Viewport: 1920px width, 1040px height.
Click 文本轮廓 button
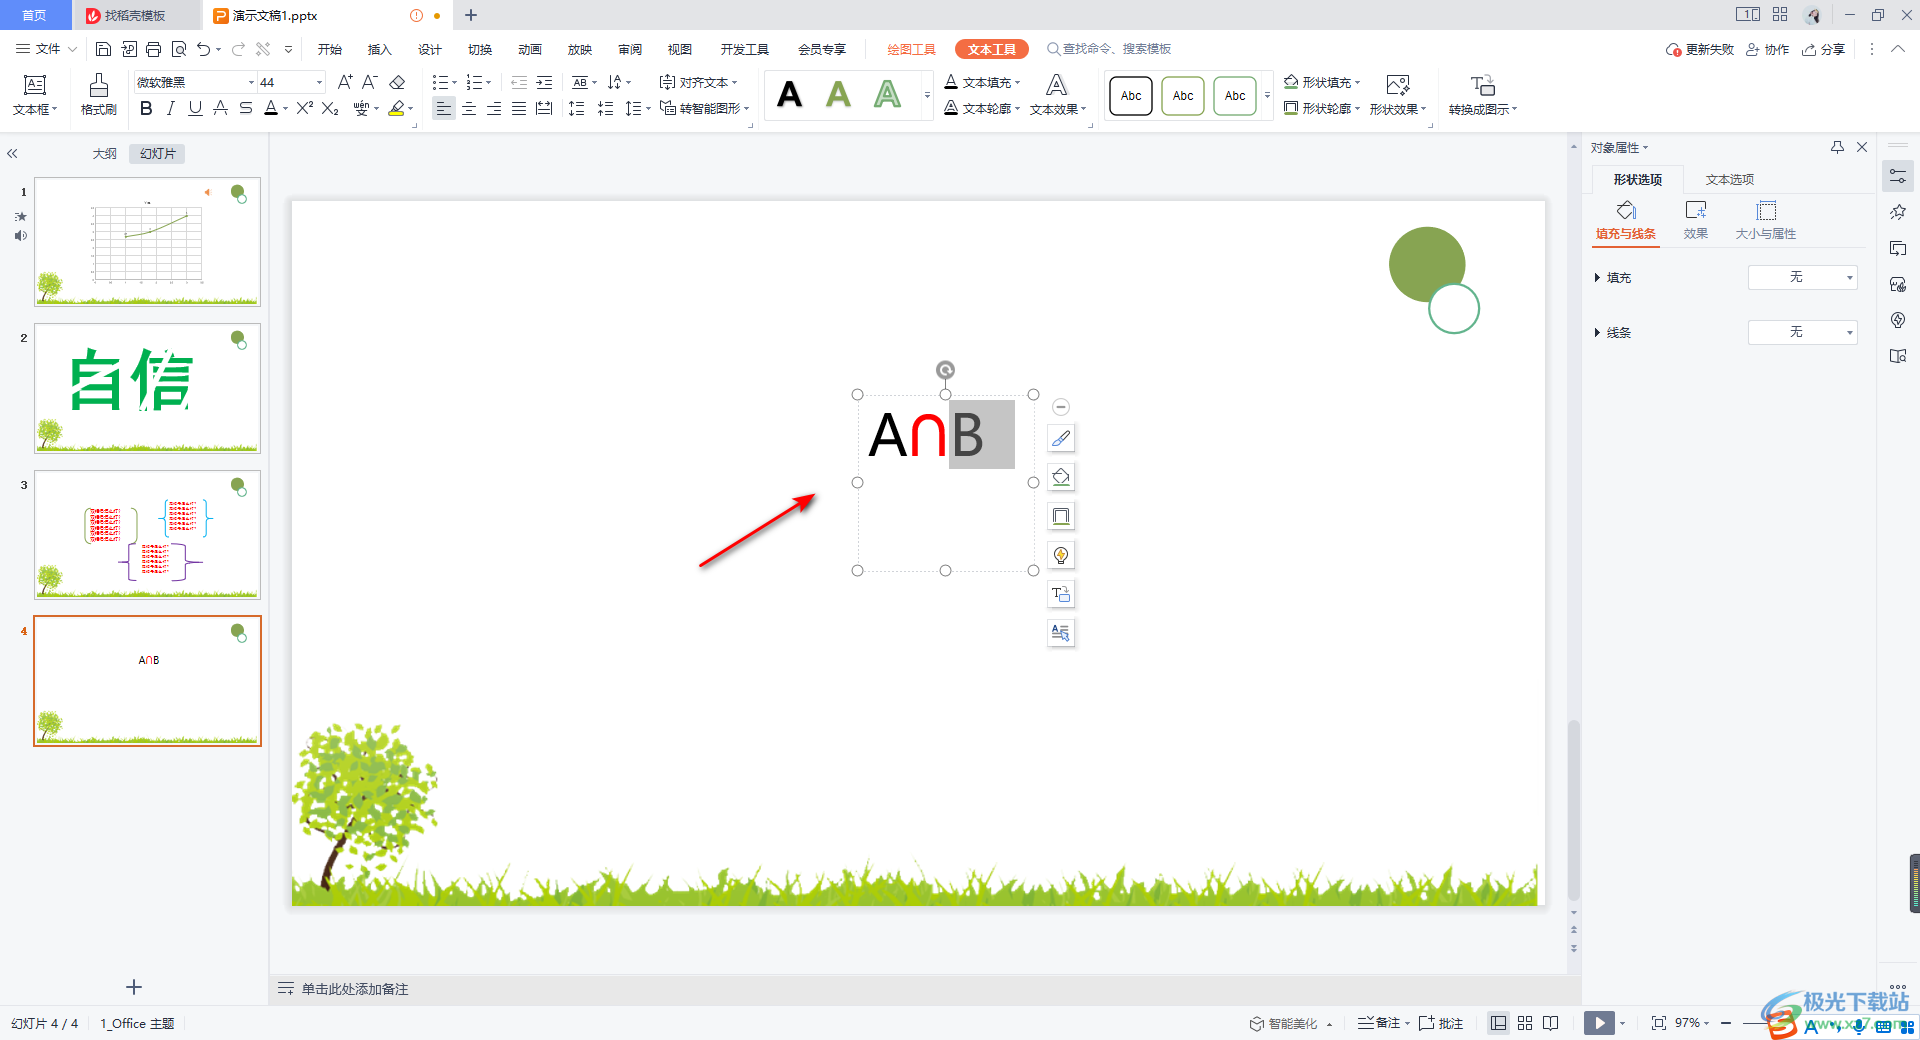[983, 108]
